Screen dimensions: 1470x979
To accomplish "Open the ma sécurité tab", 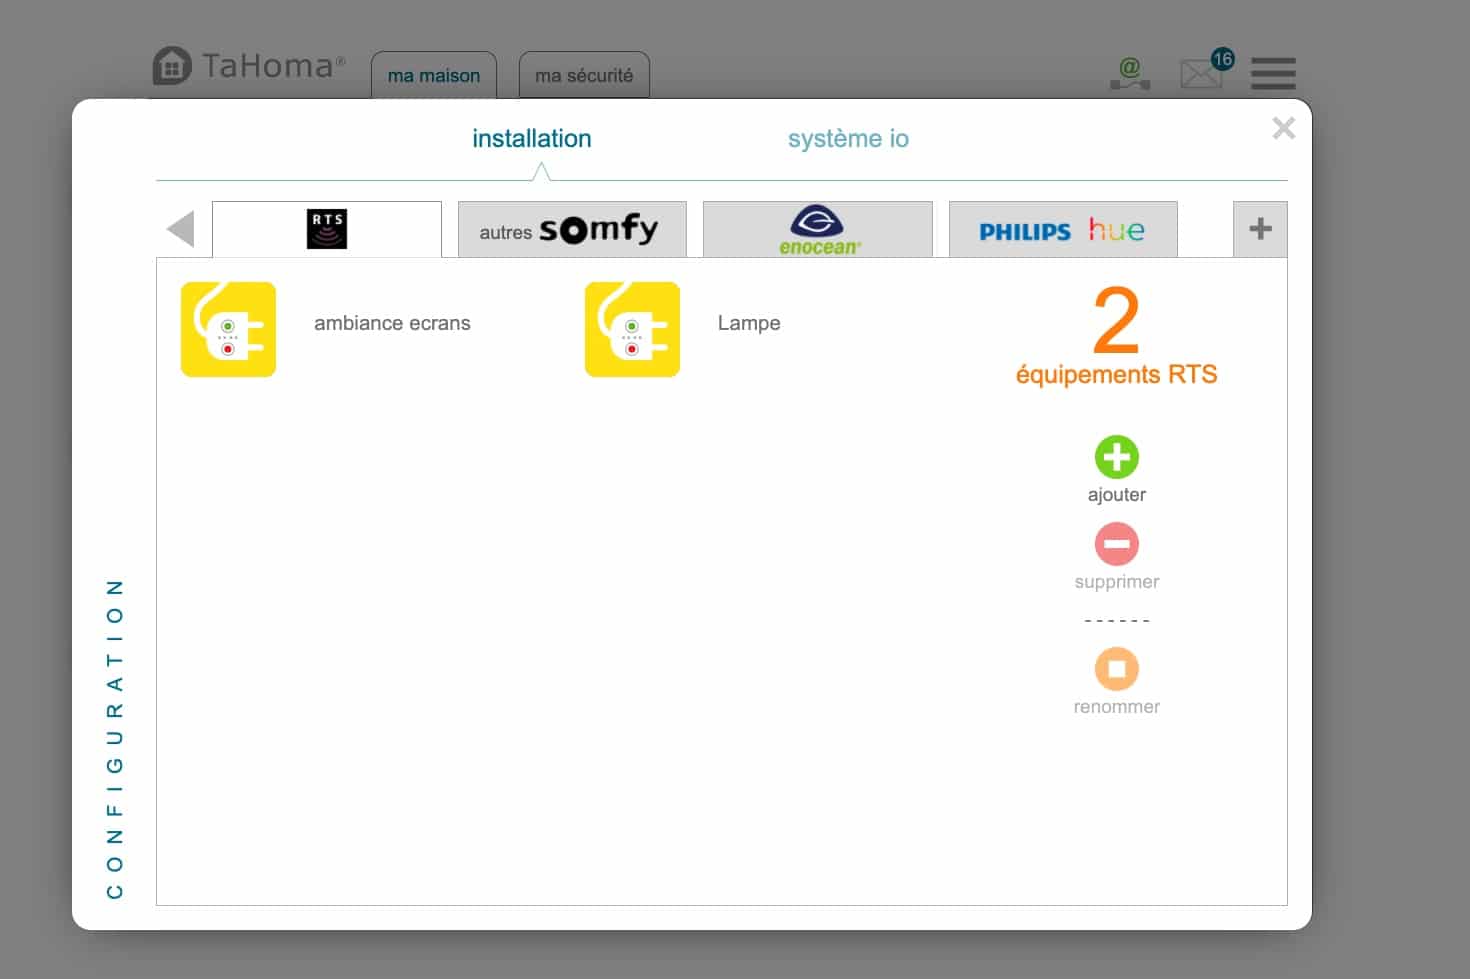I will pyautogui.click(x=584, y=76).
